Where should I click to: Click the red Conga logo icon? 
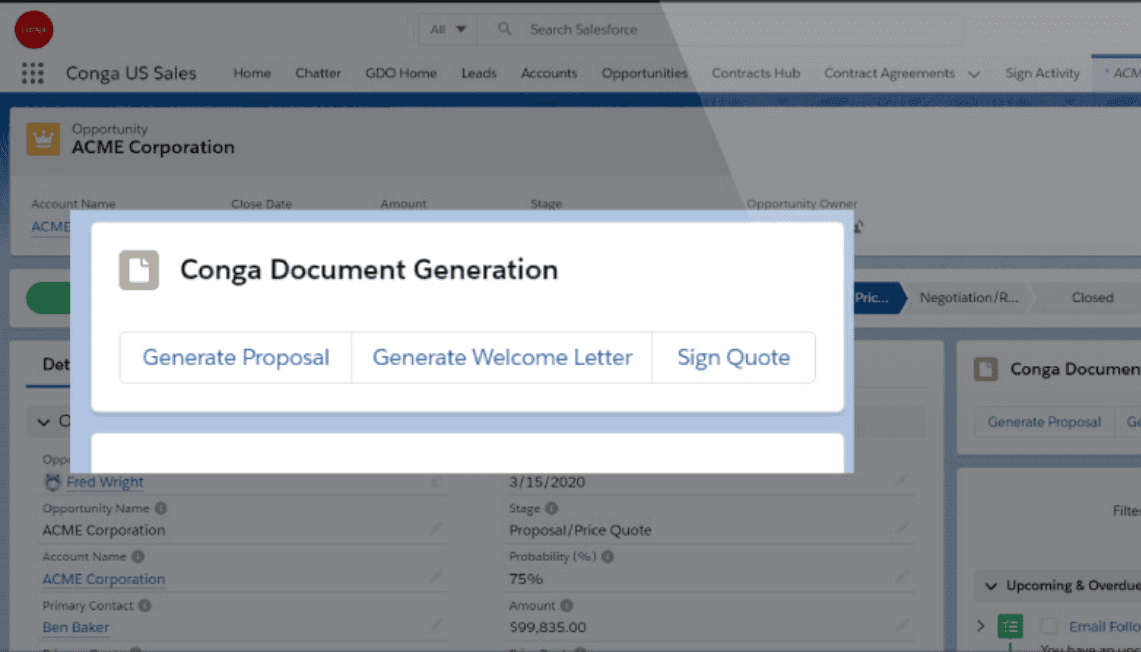click(33, 30)
